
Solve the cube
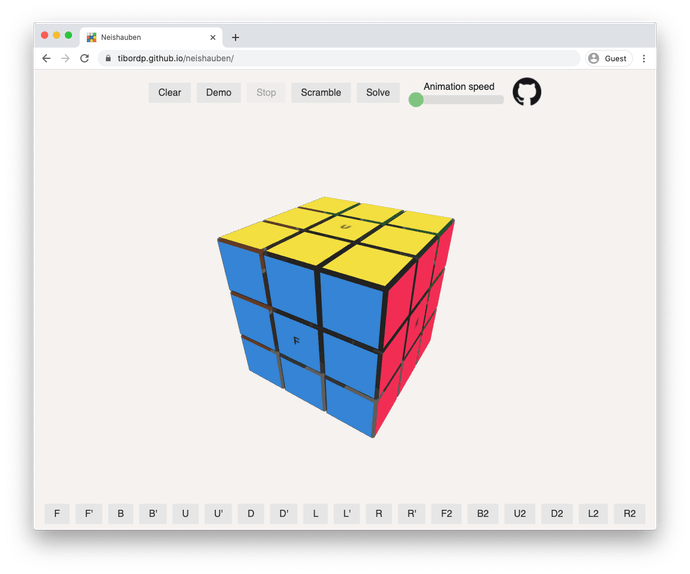[x=378, y=92]
